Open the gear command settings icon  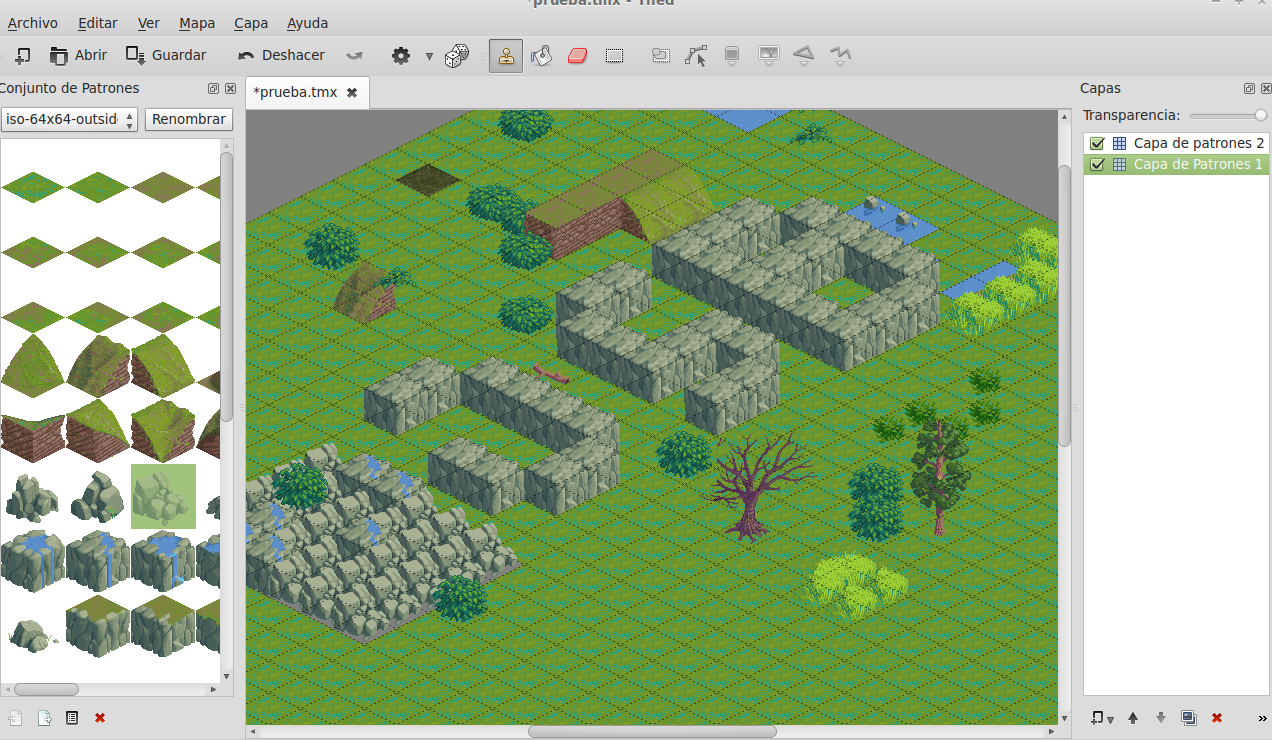[x=401, y=56]
